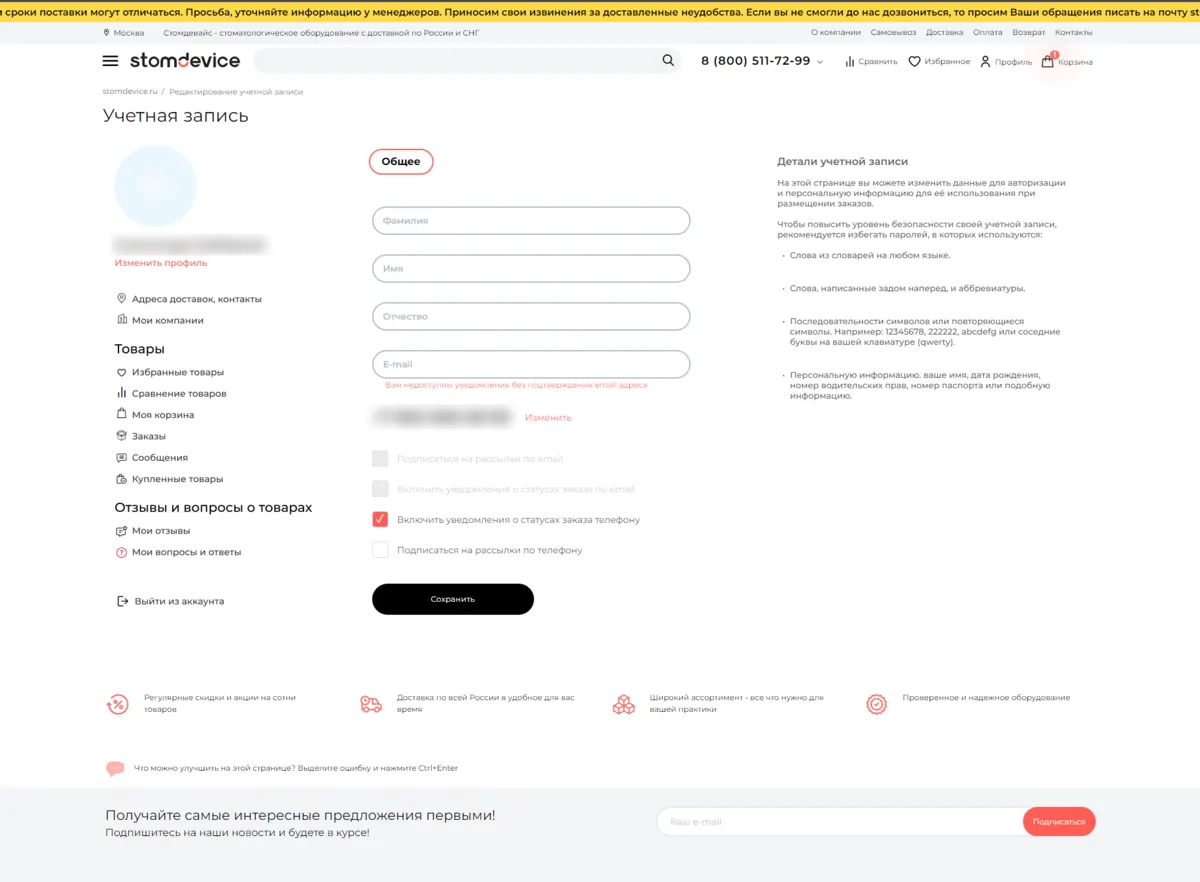
Task: Click the Изменить профиль link
Action: tap(161, 263)
